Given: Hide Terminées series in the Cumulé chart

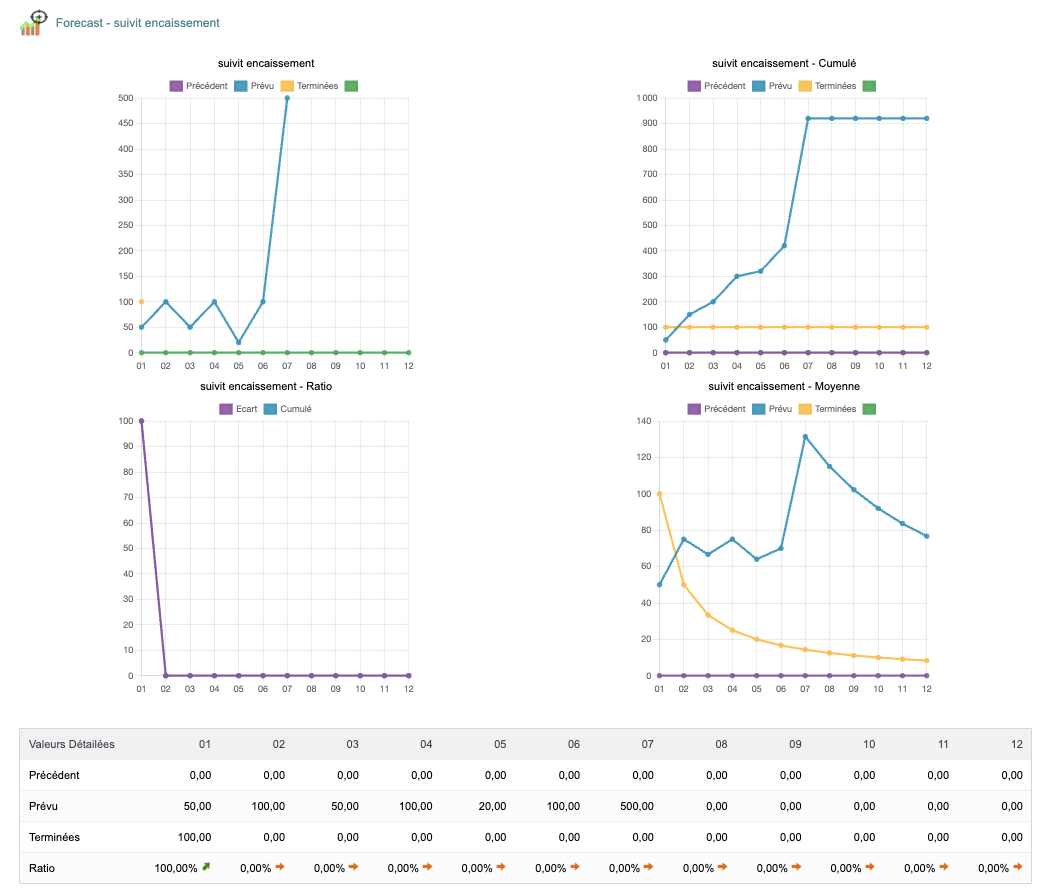Looking at the screenshot, I should [x=826, y=86].
